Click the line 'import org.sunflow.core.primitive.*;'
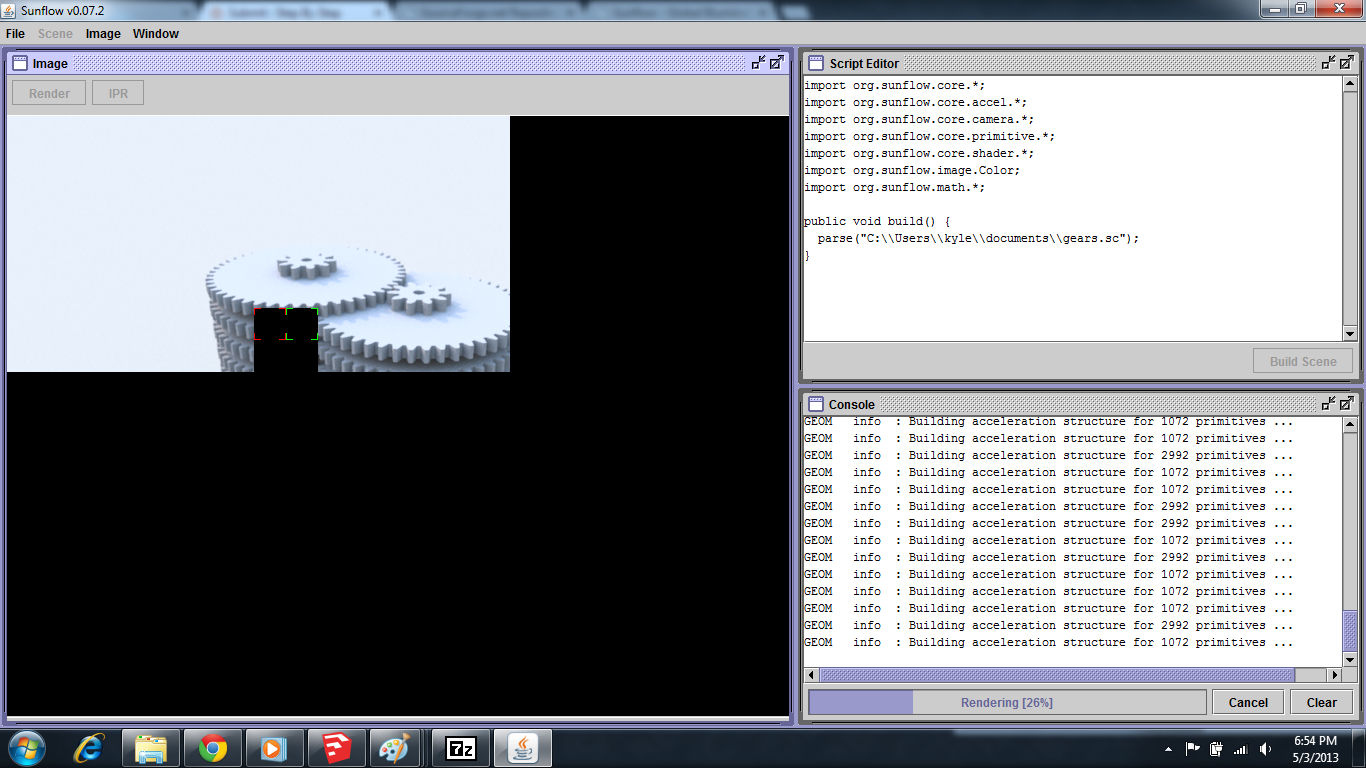 [929, 136]
